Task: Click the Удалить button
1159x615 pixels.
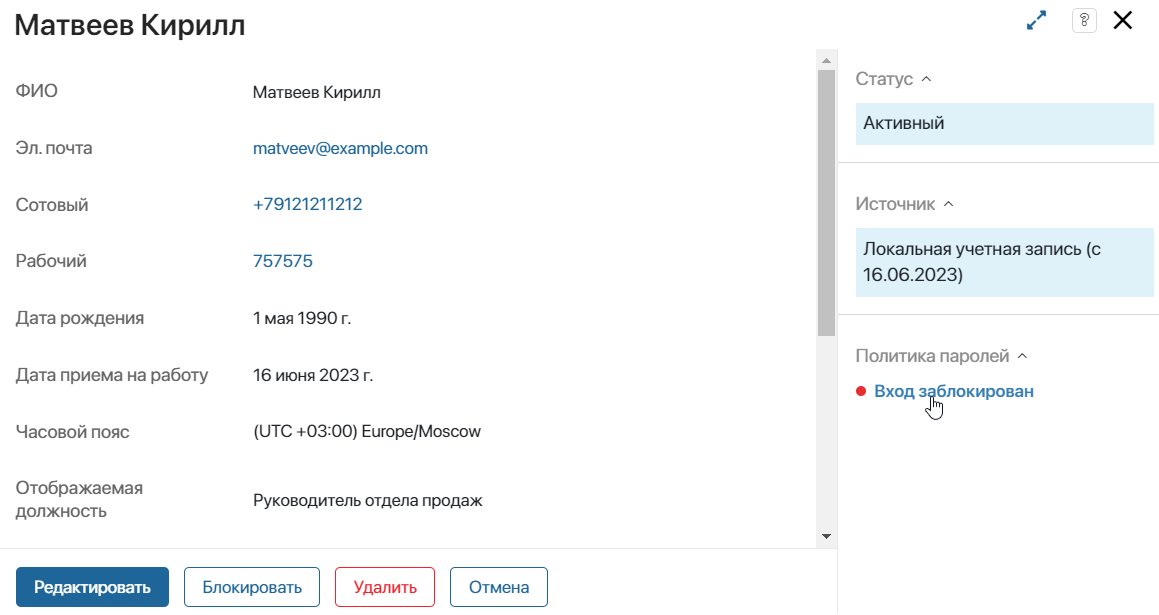Action: pyautogui.click(x=385, y=587)
